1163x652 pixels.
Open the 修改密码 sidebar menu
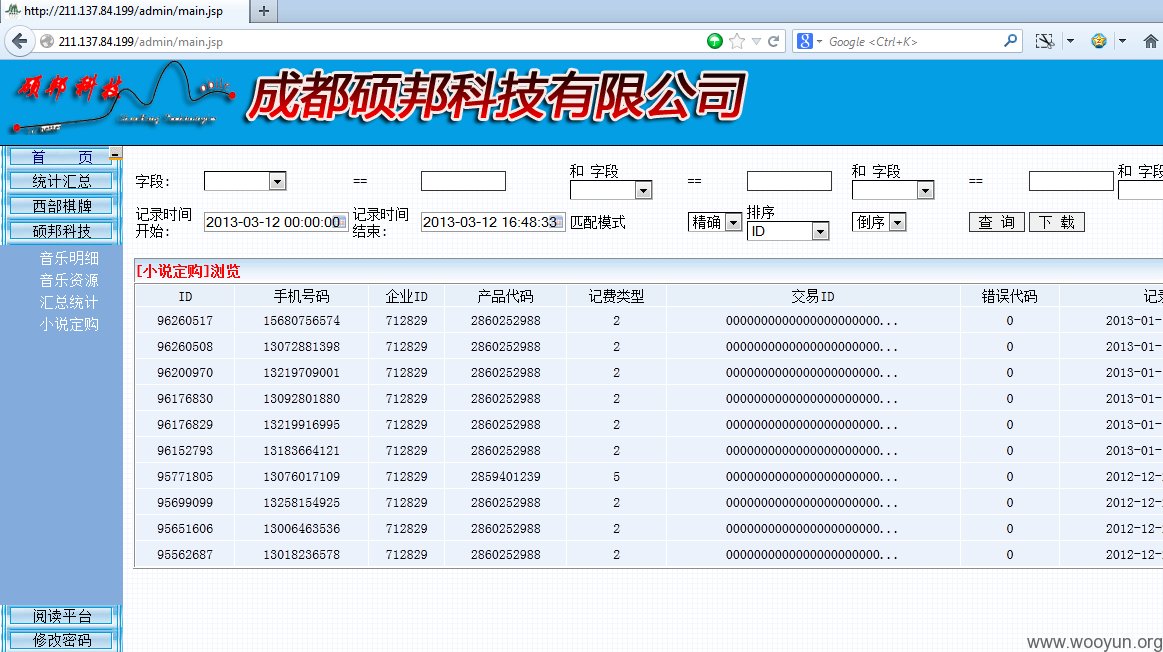pyautogui.click(x=61, y=640)
